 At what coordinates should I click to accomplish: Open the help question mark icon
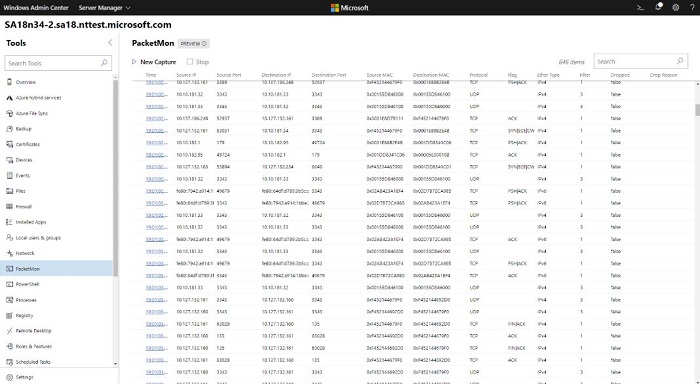[692, 8]
